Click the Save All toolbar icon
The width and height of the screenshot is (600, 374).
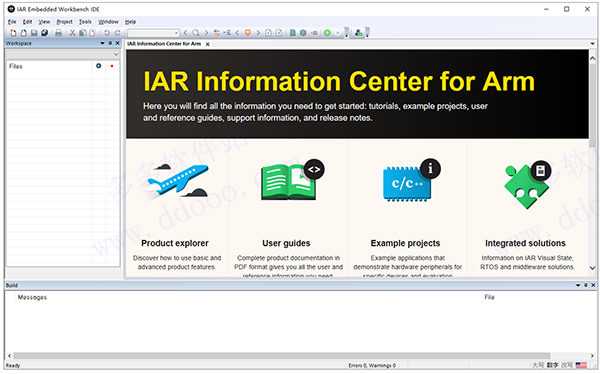[44, 33]
